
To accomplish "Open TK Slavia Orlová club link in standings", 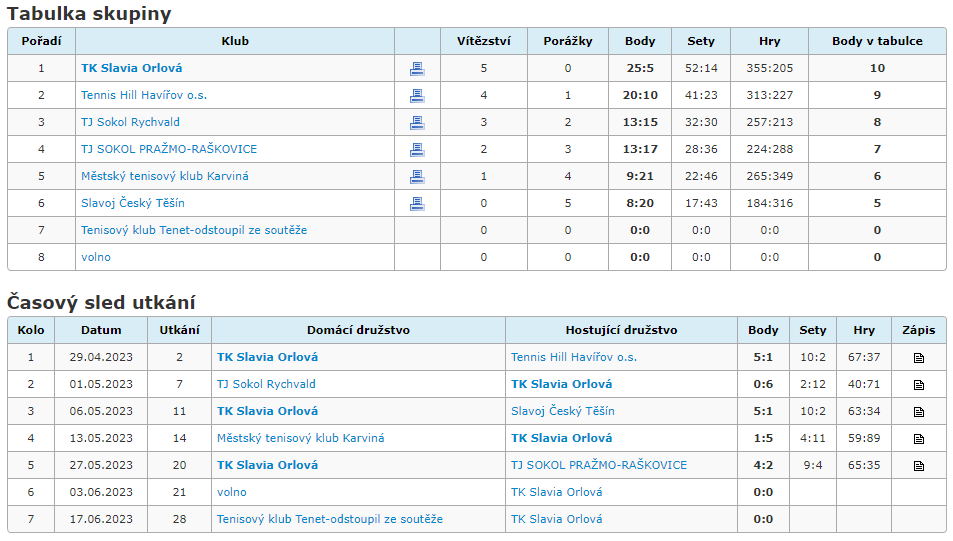I will point(132,68).
